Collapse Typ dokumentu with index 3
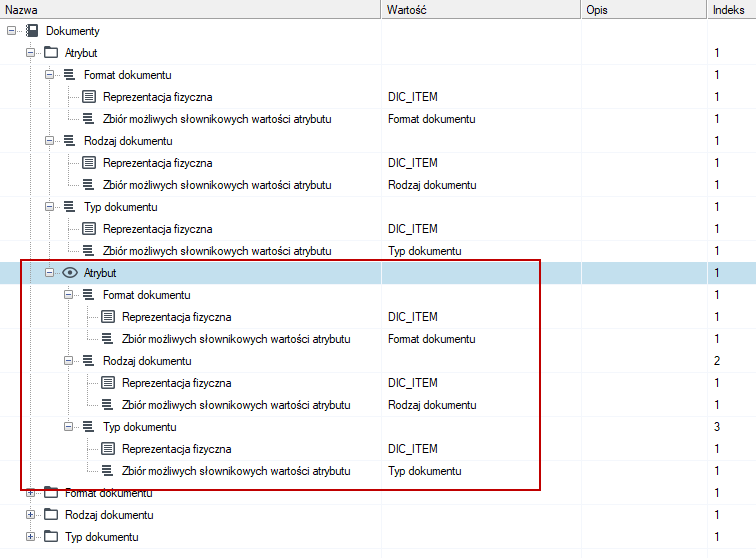This screenshot has height=558, width=756. click(x=68, y=427)
